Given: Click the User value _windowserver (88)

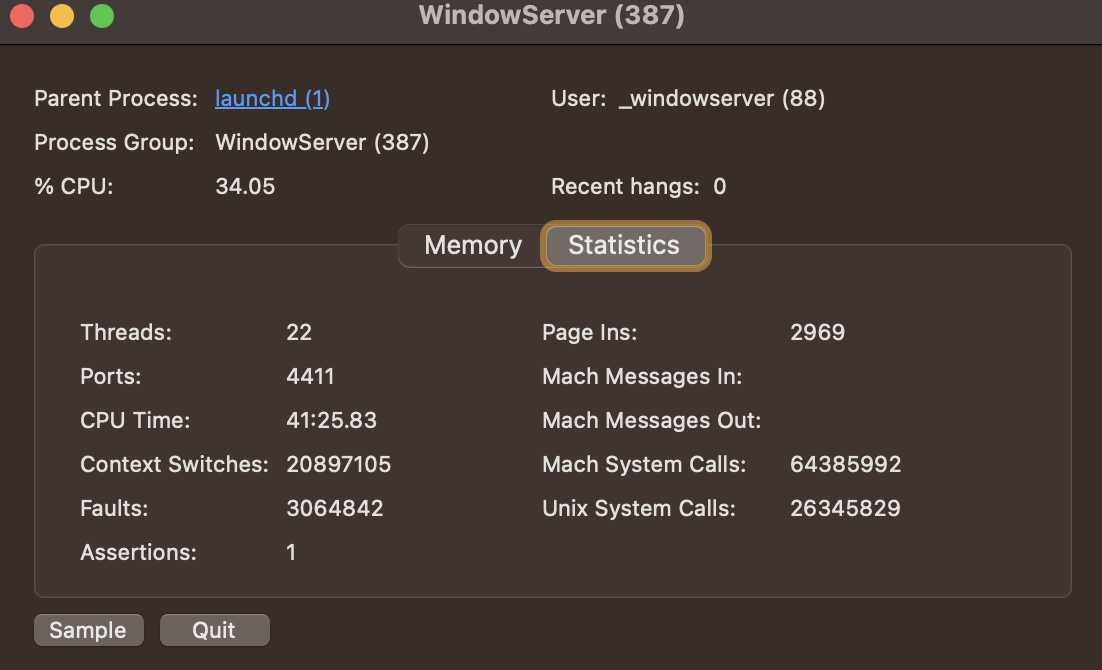Looking at the screenshot, I should click(721, 99).
